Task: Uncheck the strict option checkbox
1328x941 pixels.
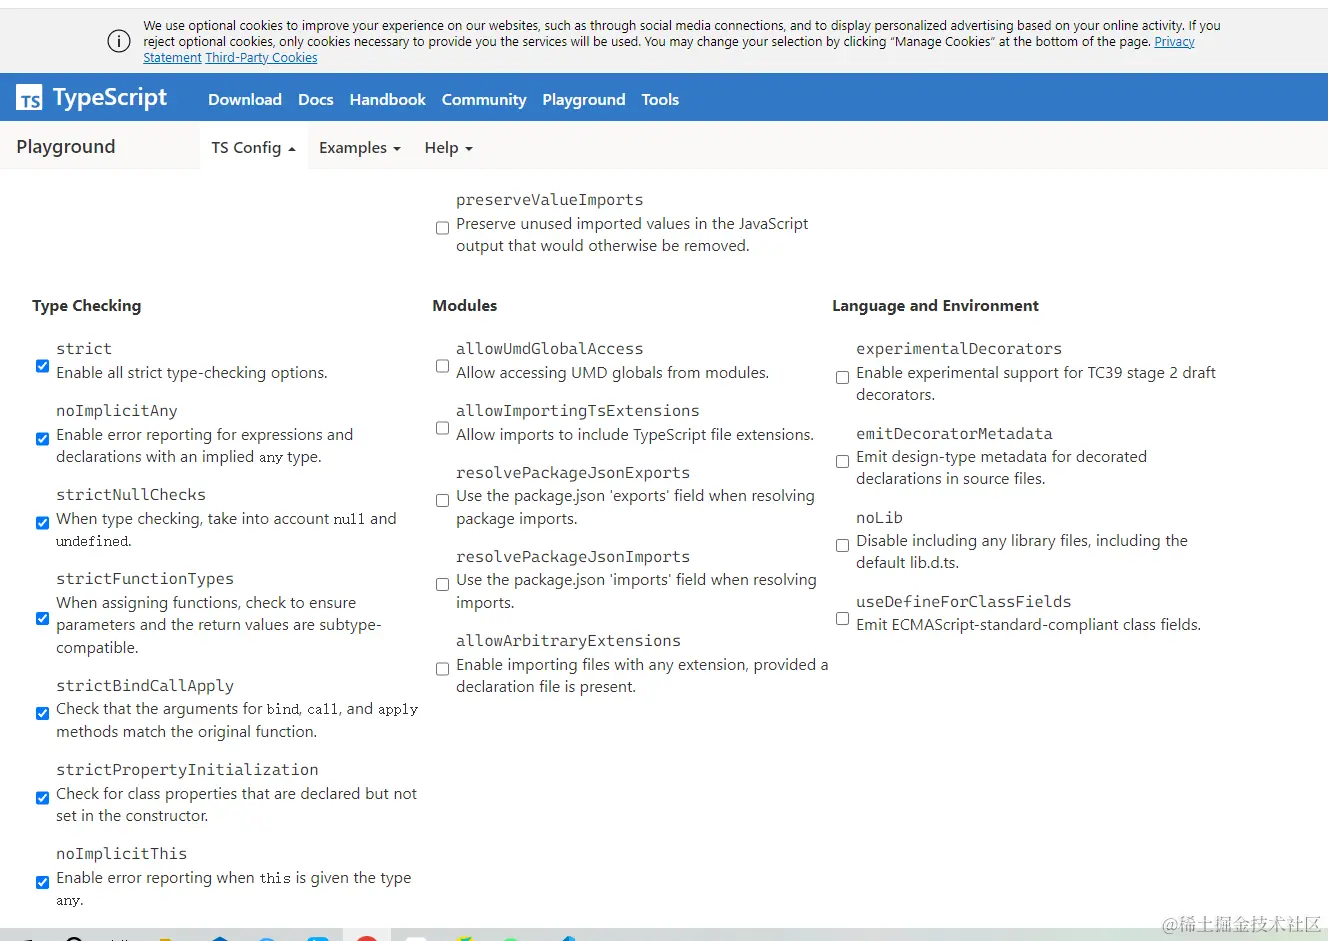Action: [42, 366]
